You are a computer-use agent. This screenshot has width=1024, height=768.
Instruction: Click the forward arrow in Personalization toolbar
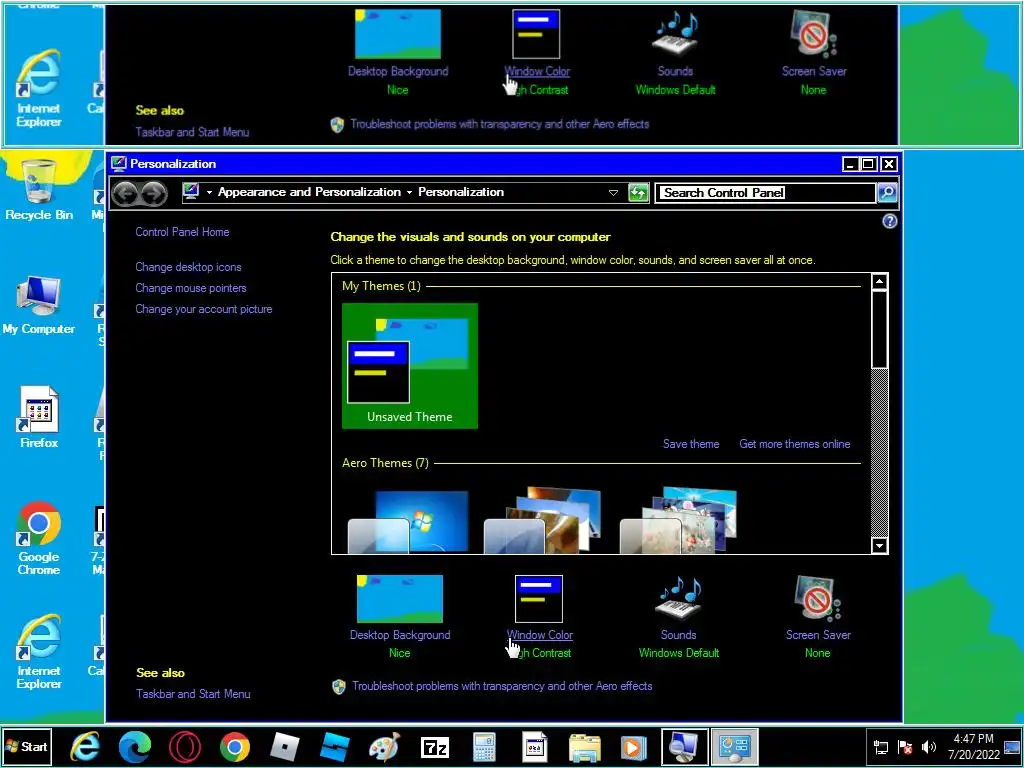coord(154,193)
